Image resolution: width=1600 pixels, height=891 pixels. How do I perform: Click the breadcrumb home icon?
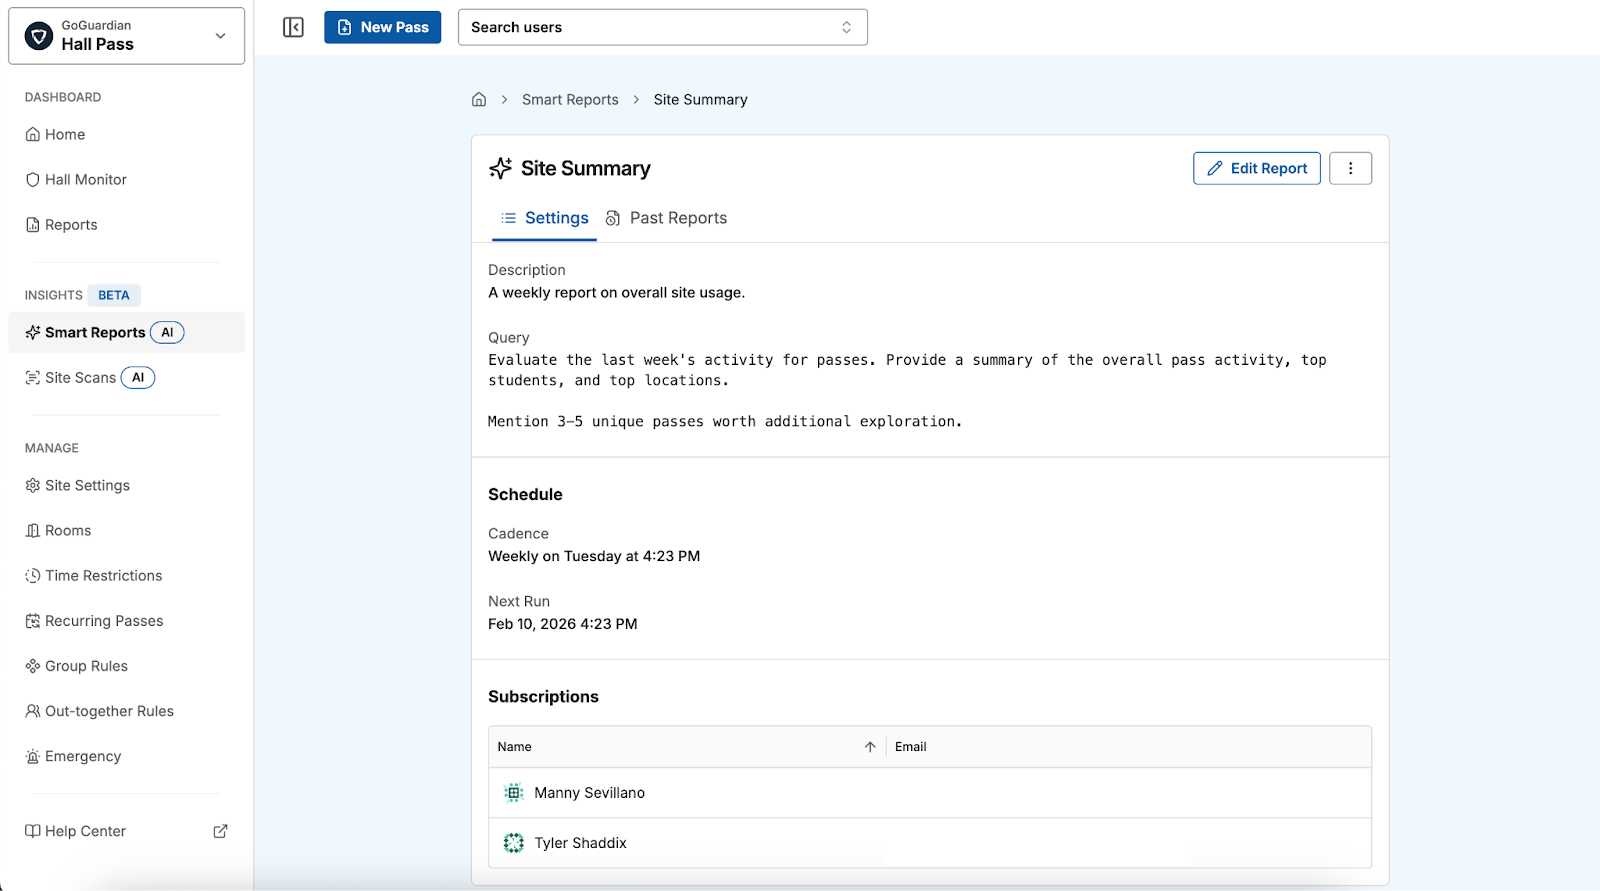[479, 99]
